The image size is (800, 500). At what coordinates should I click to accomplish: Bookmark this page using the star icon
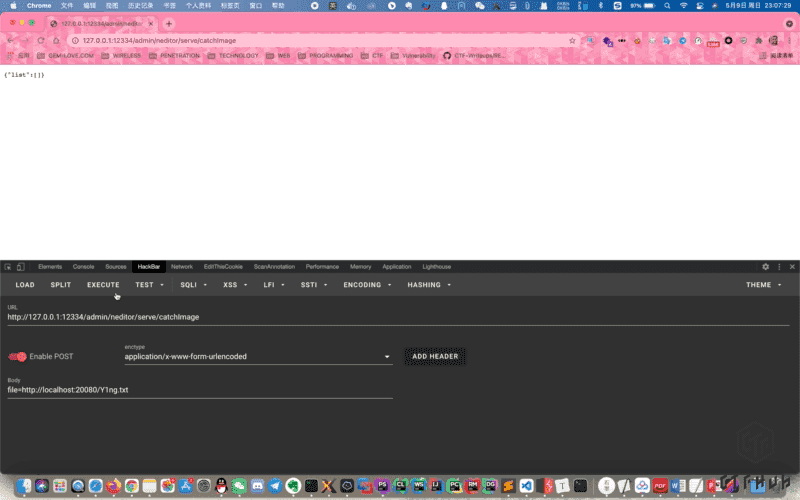[573, 41]
